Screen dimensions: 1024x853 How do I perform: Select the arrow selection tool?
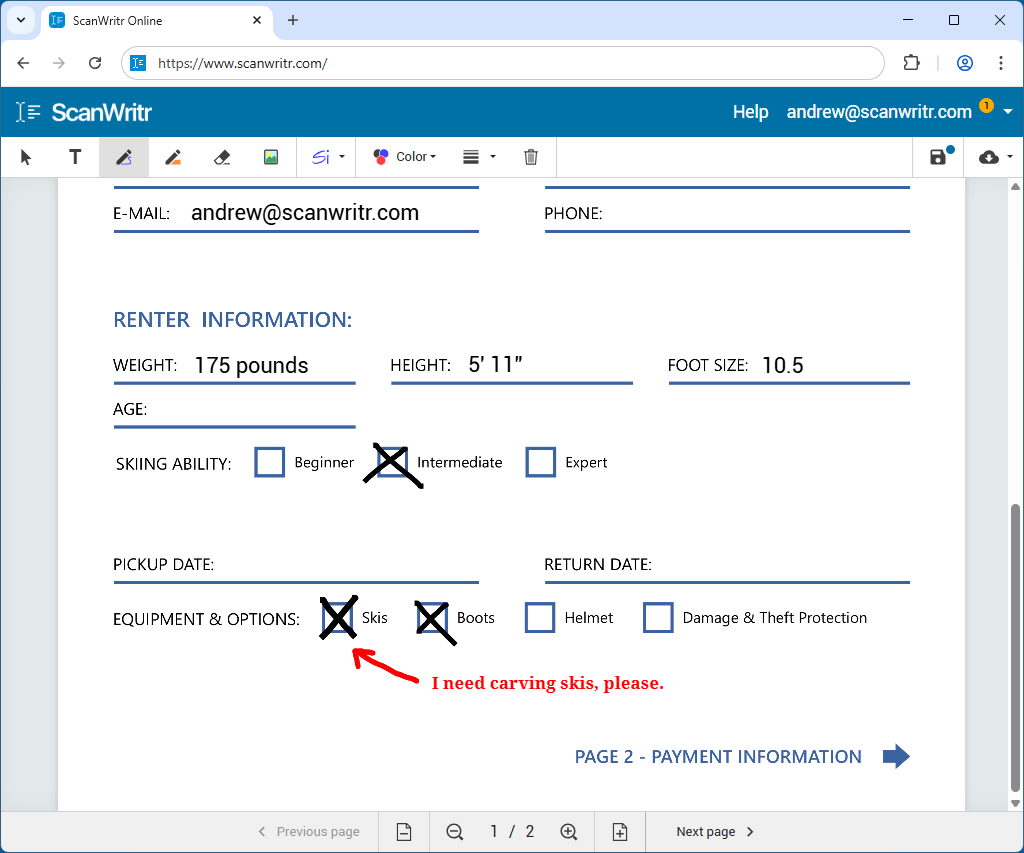[x=25, y=157]
